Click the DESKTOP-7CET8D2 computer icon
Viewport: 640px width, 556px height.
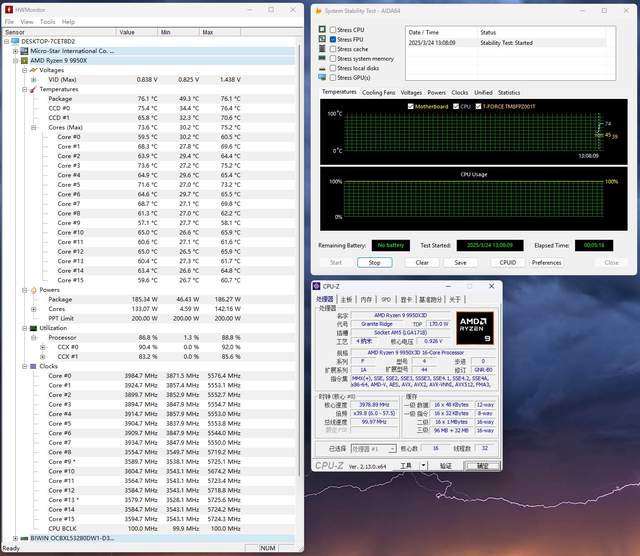[16, 41]
